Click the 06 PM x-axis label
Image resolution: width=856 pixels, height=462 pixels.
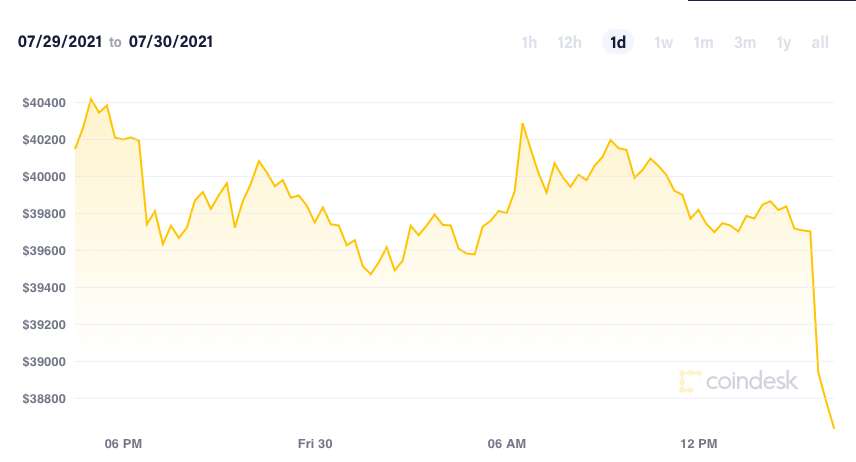coord(123,443)
